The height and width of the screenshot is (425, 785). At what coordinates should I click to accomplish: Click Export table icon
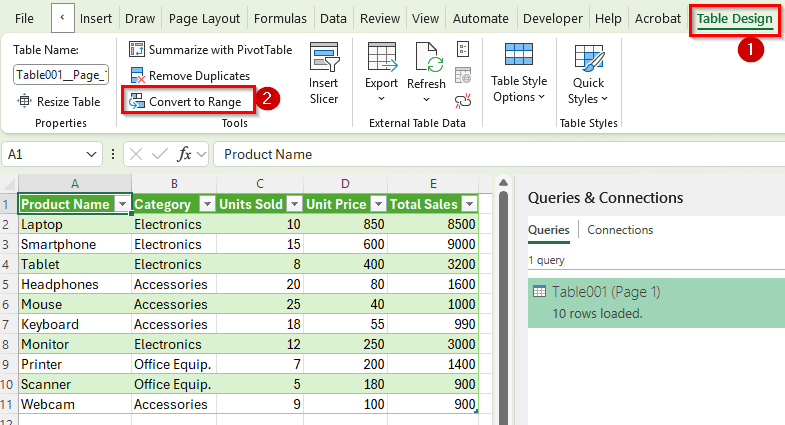point(382,57)
